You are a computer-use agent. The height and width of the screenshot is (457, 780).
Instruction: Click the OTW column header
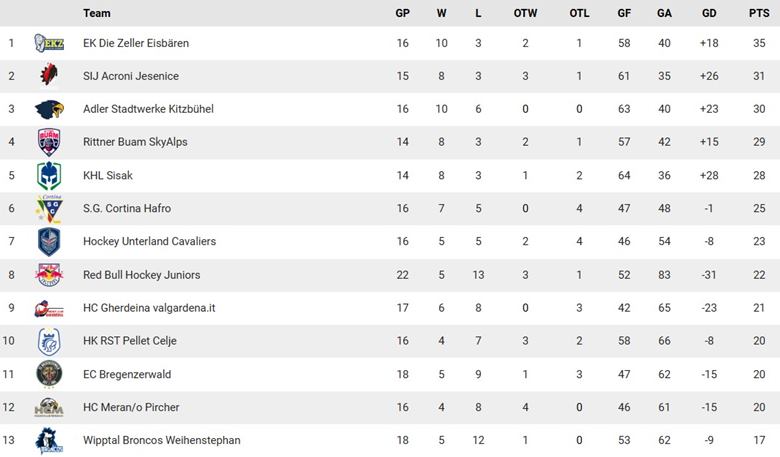[525, 13]
